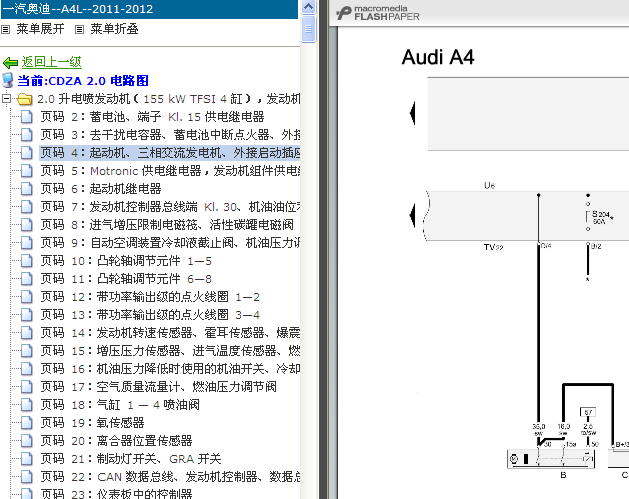Viewport: 629px width, 499px height.
Task: Open 页码 21: 制动灯开关、GRA 开关
Action: pyautogui.click(x=131, y=458)
